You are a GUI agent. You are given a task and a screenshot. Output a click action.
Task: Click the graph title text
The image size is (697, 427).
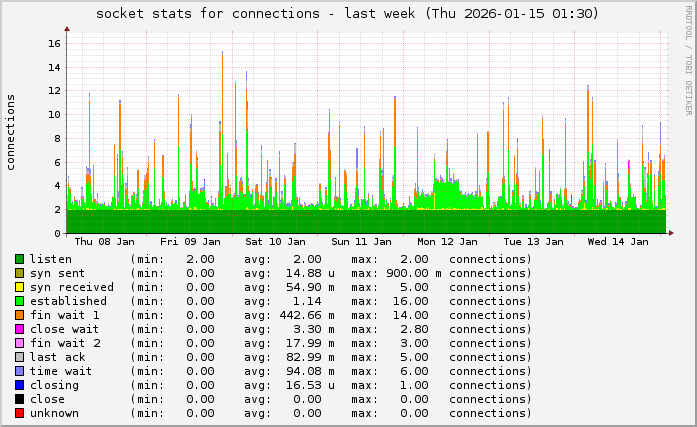tap(347, 14)
